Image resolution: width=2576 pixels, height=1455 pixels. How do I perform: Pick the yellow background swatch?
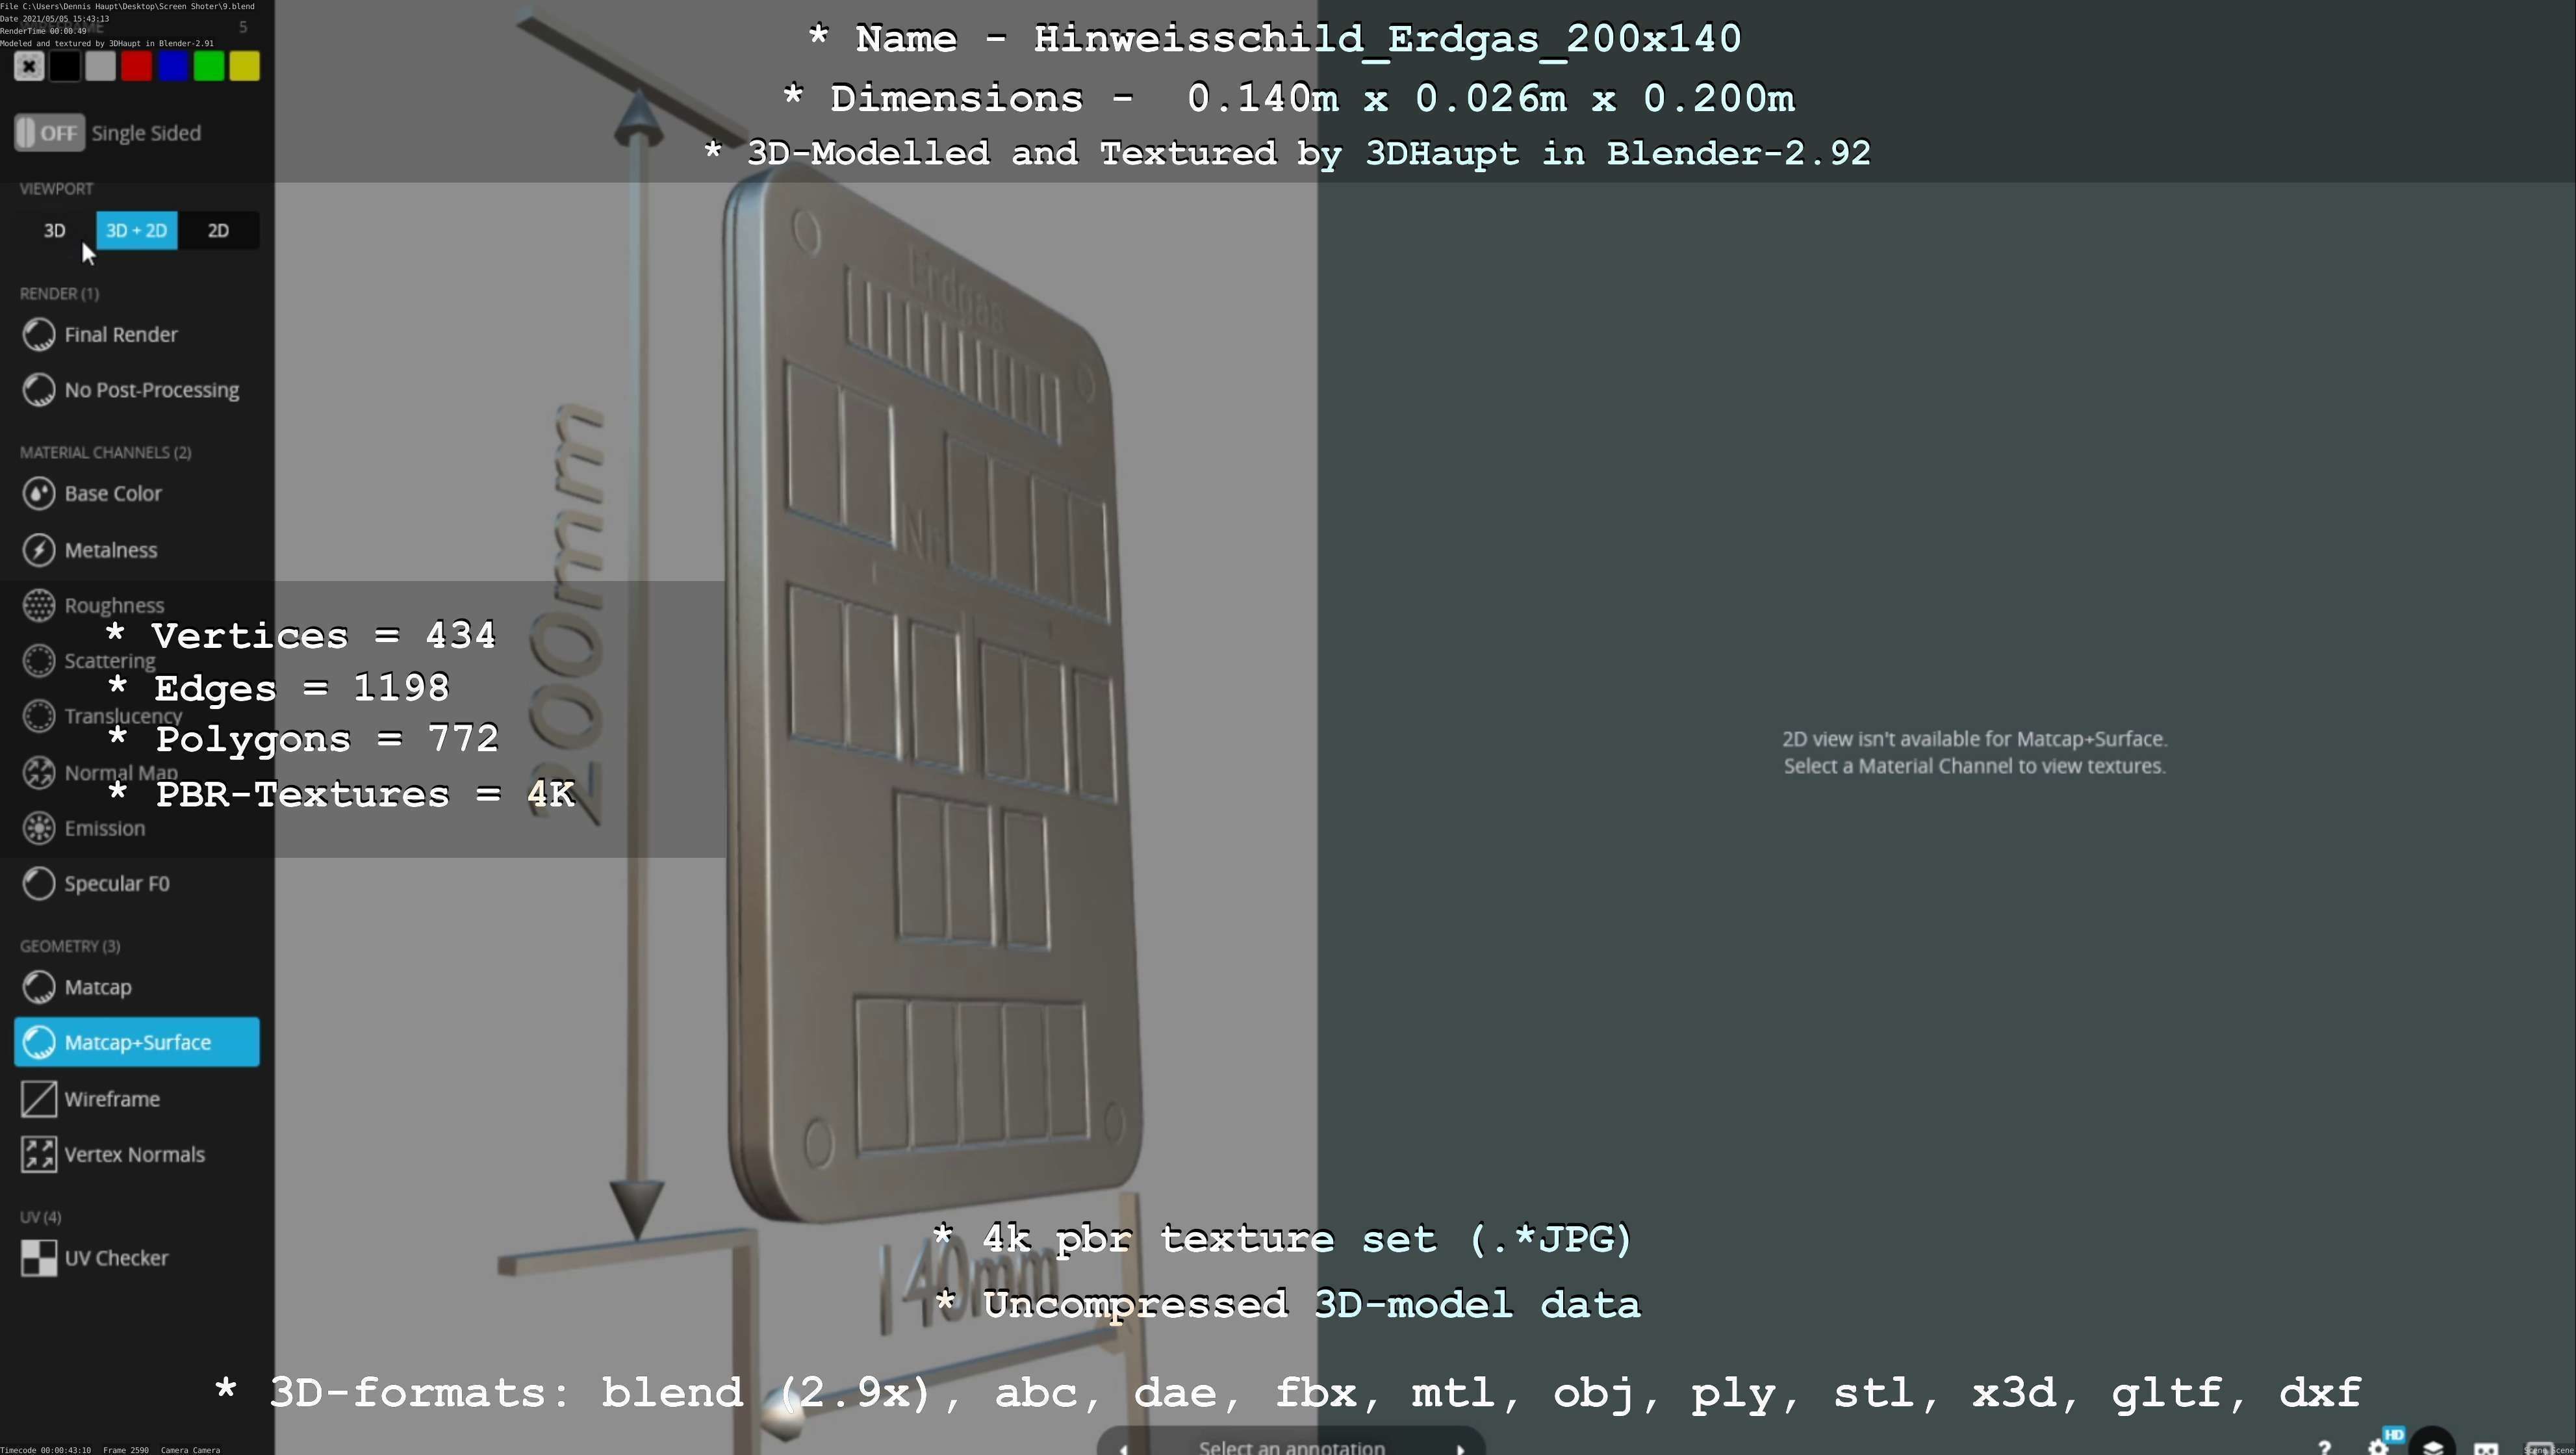[245, 67]
